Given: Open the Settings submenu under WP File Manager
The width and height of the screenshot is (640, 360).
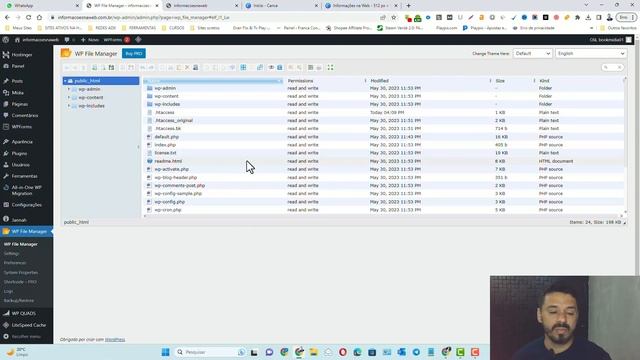Looking at the screenshot, I should click(11, 253).
